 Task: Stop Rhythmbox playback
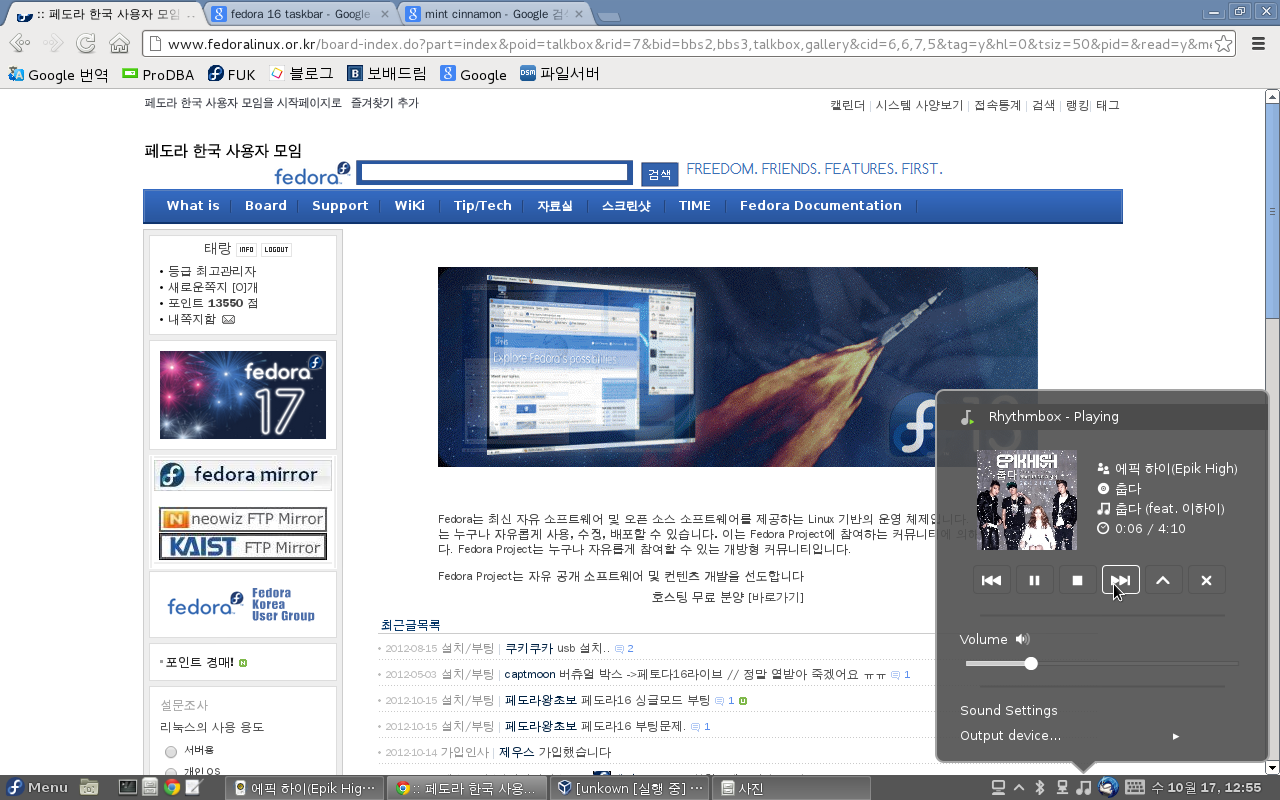click(x=1078, y=580)
